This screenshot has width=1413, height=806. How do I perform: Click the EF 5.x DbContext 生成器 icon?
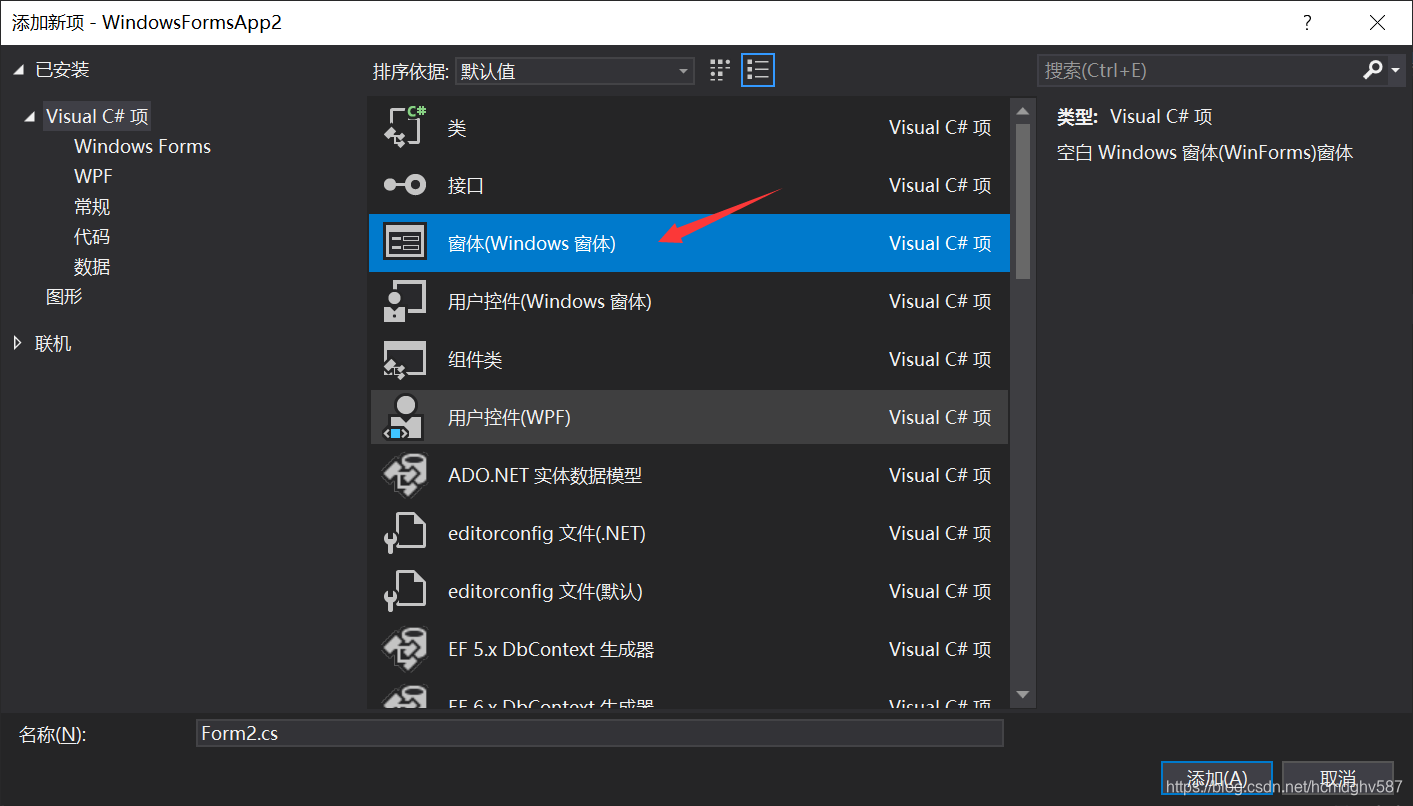[405, 649]
